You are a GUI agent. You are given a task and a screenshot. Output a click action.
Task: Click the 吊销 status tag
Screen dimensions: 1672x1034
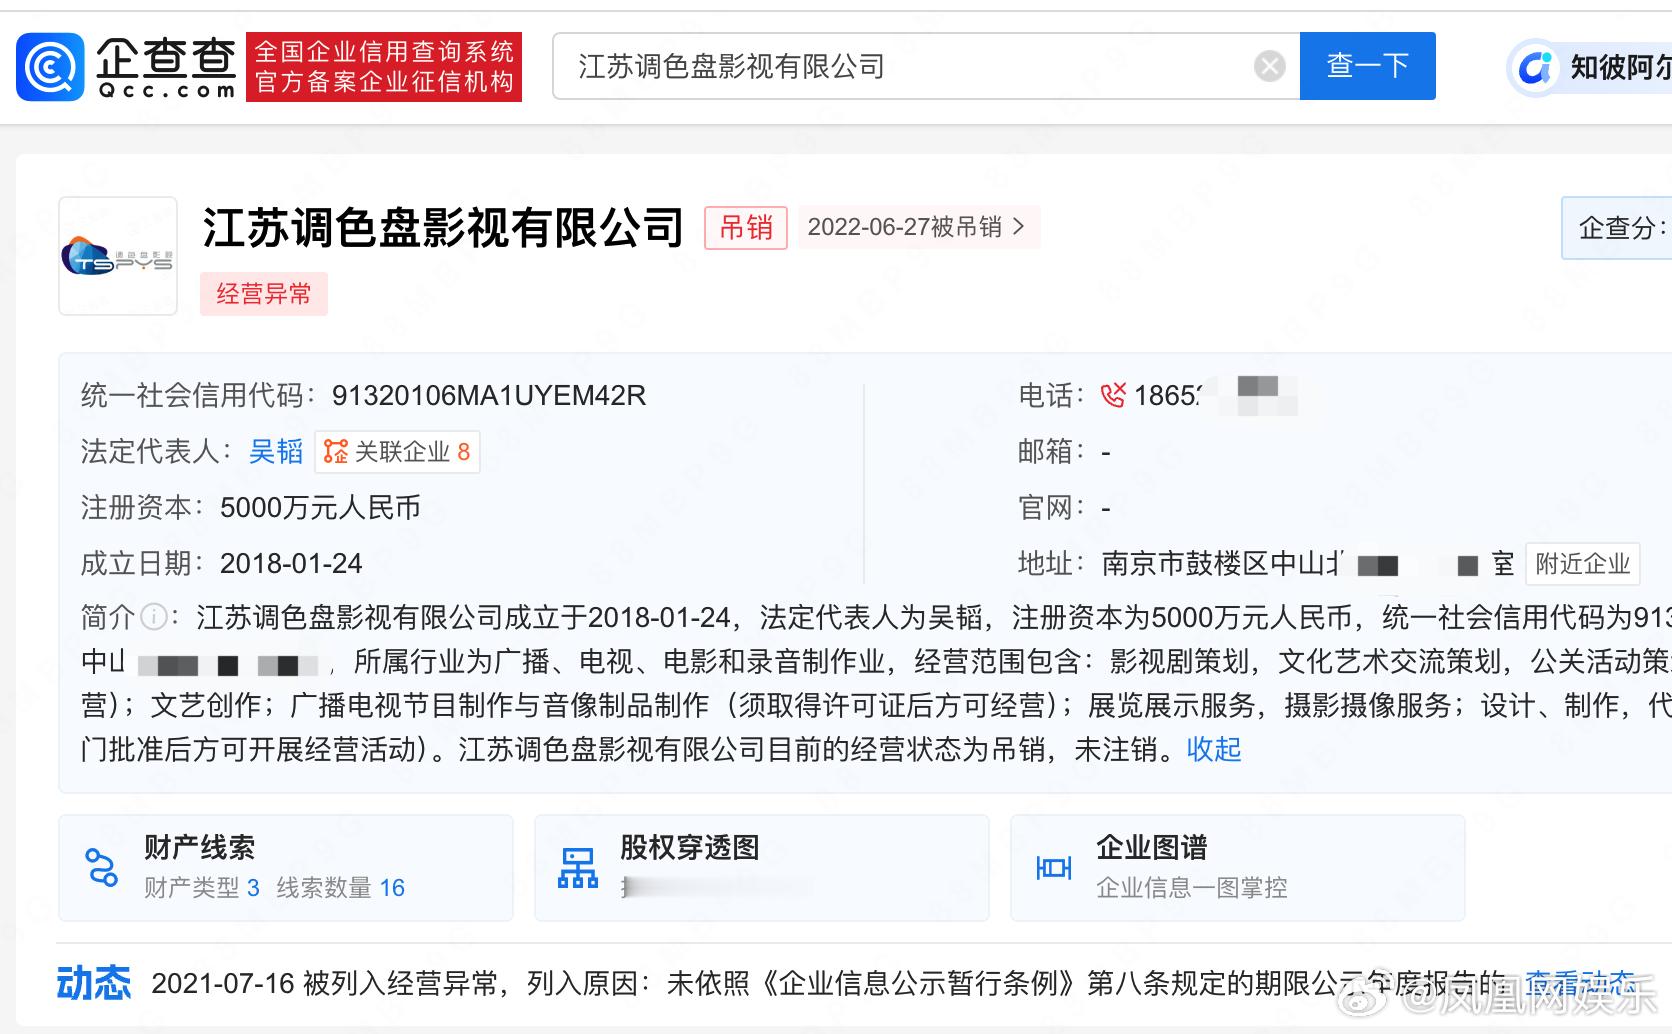pos(746,228)
